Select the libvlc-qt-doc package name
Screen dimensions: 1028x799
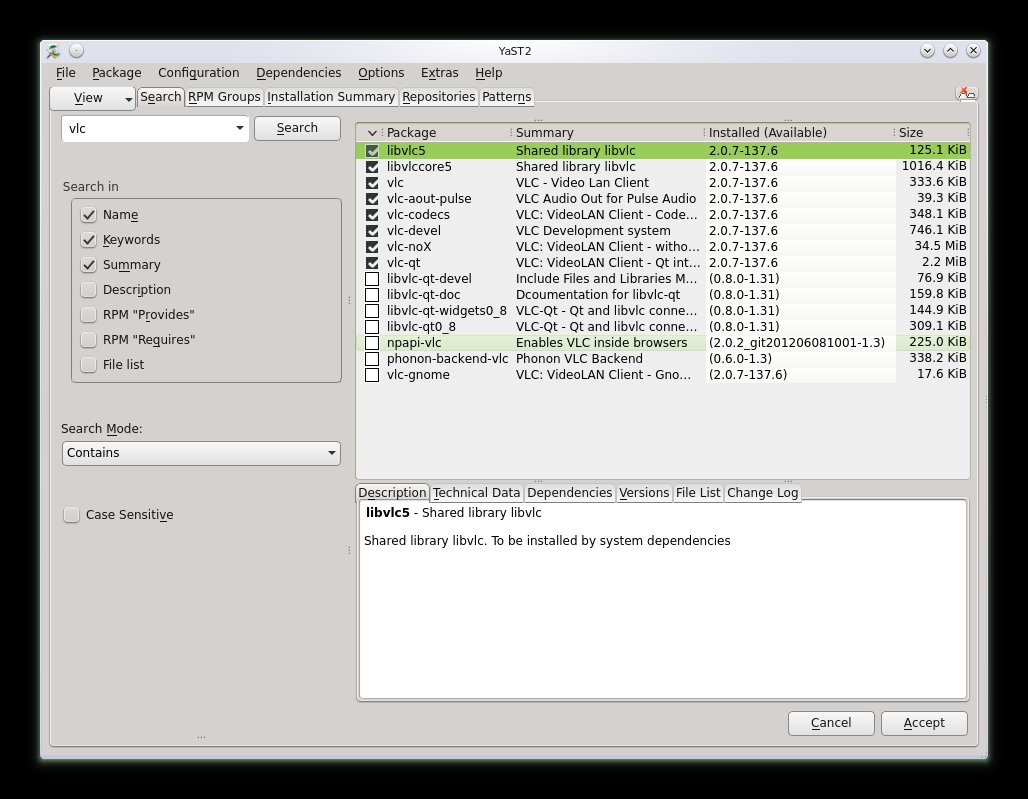click(x=423, y=295)
